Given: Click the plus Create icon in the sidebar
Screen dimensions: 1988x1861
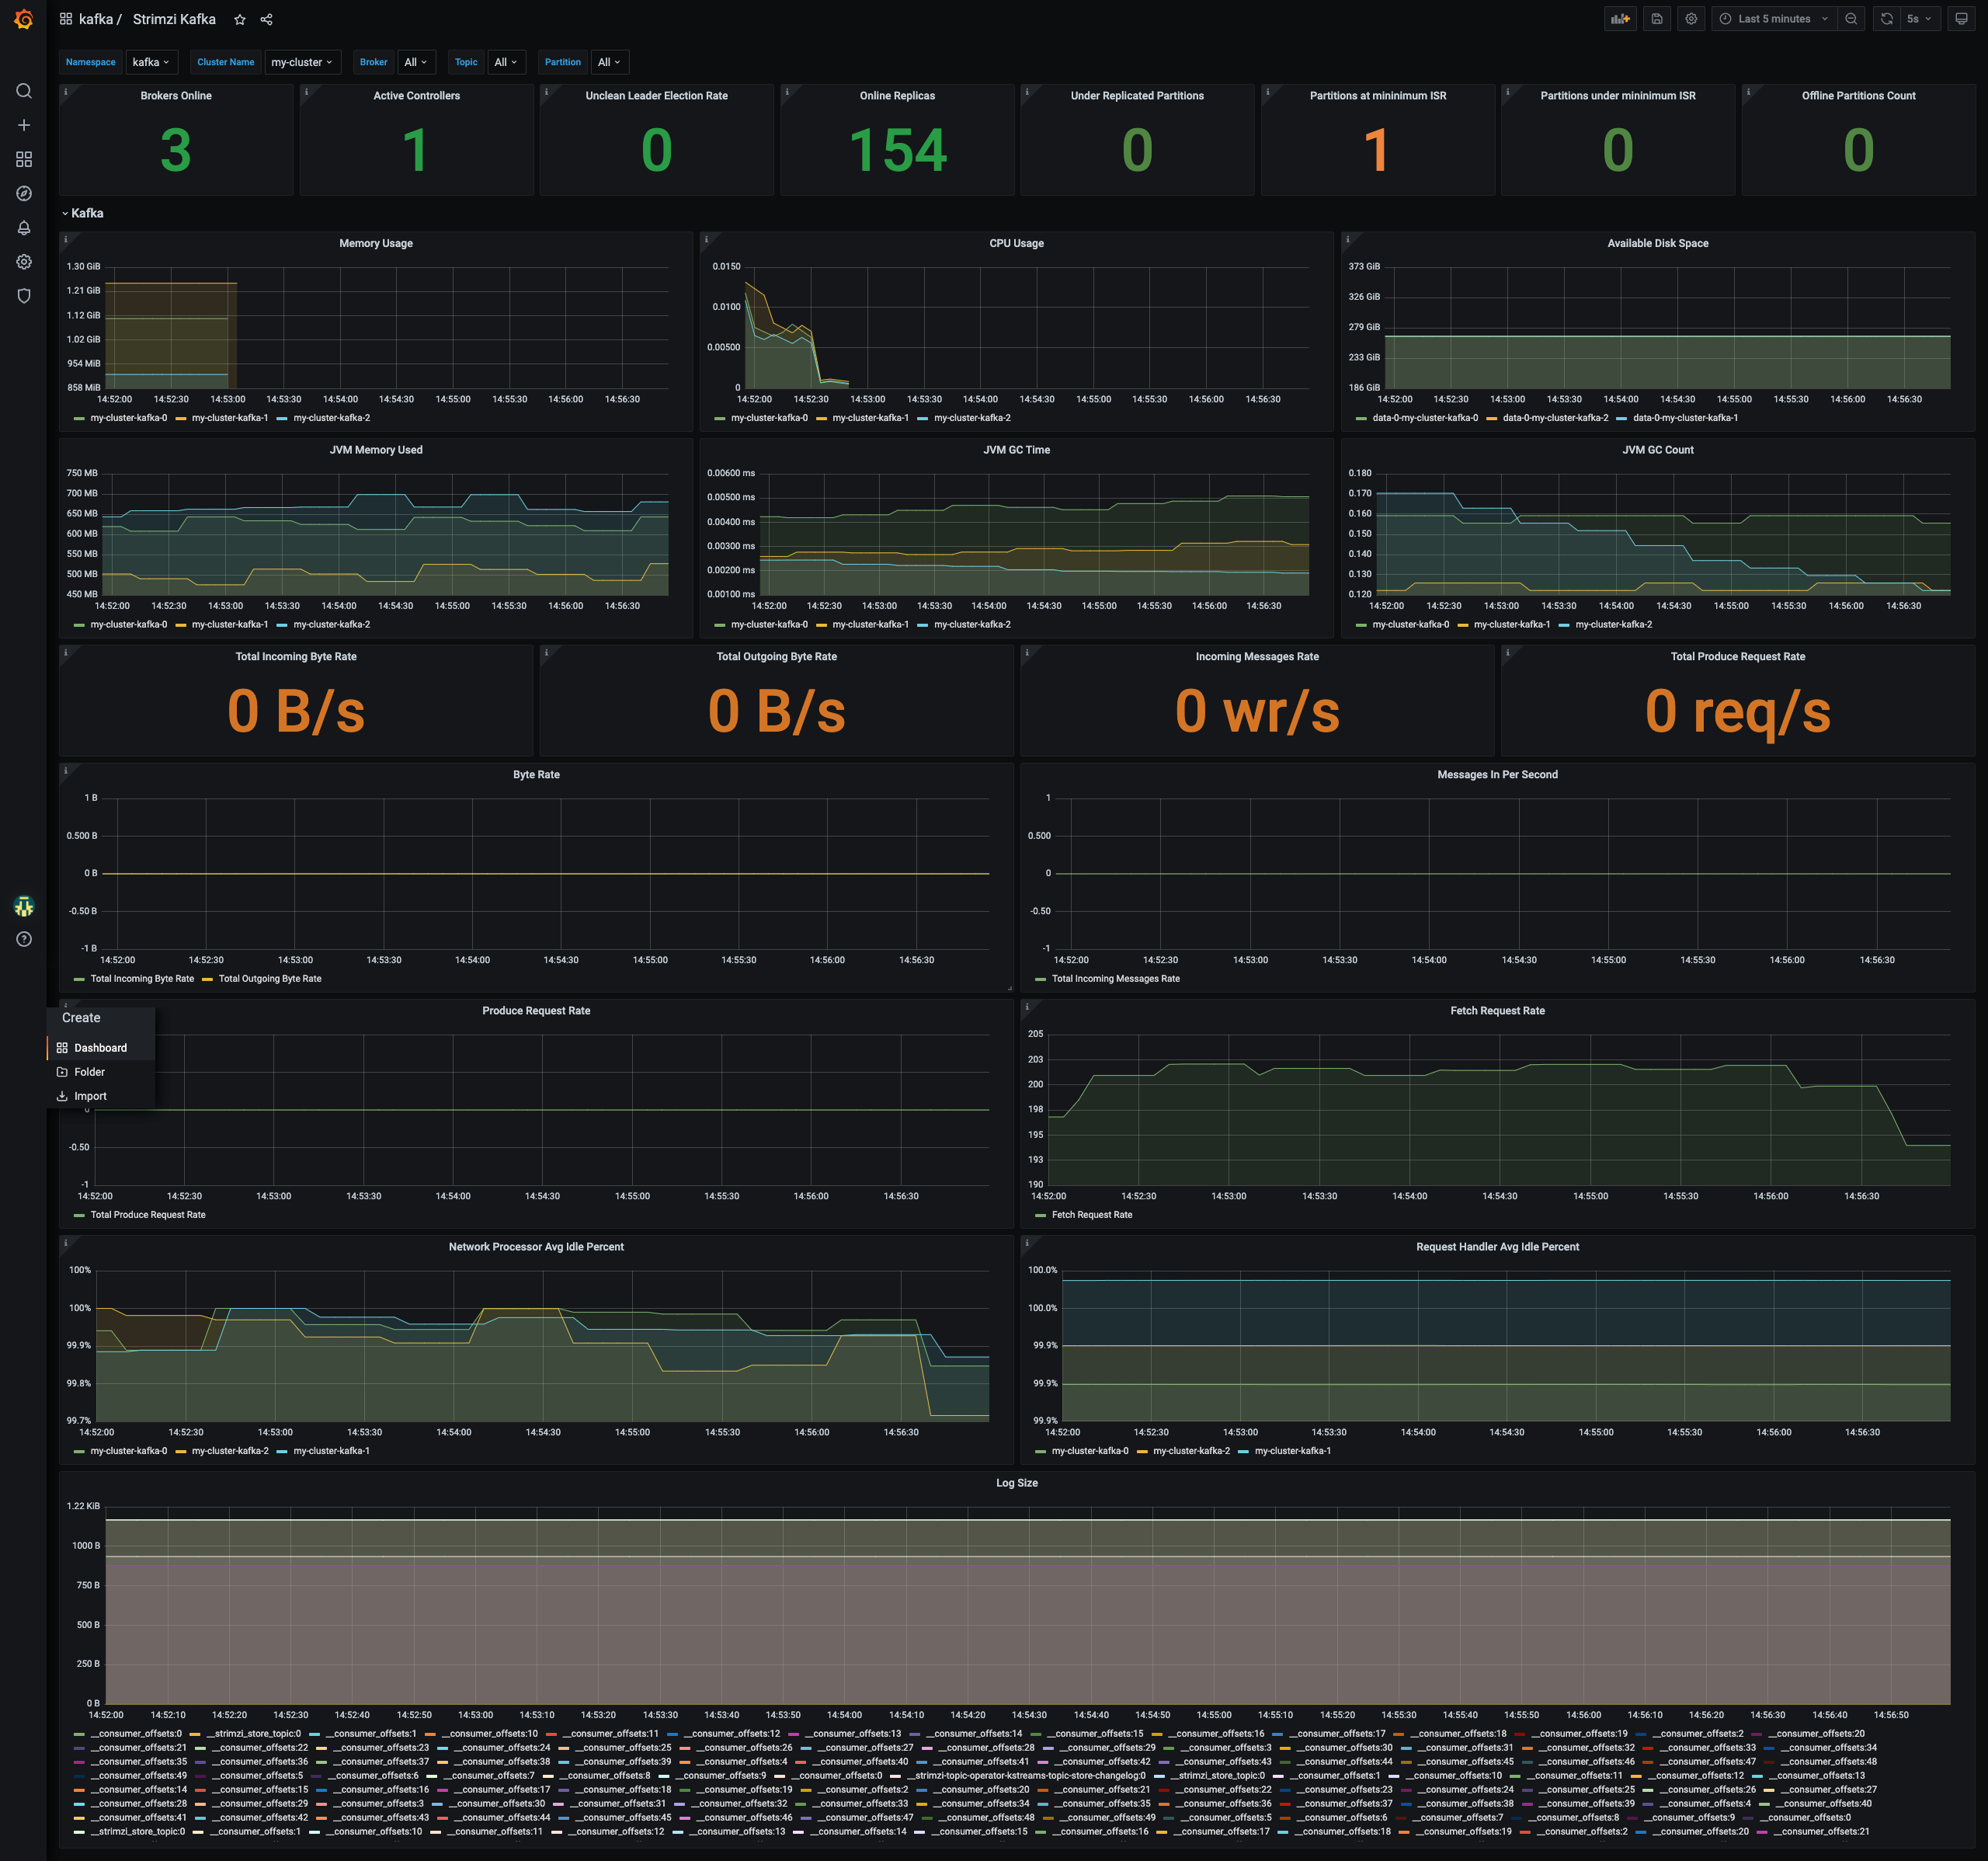Looking at the screenshot, I should tap(24, 125).
